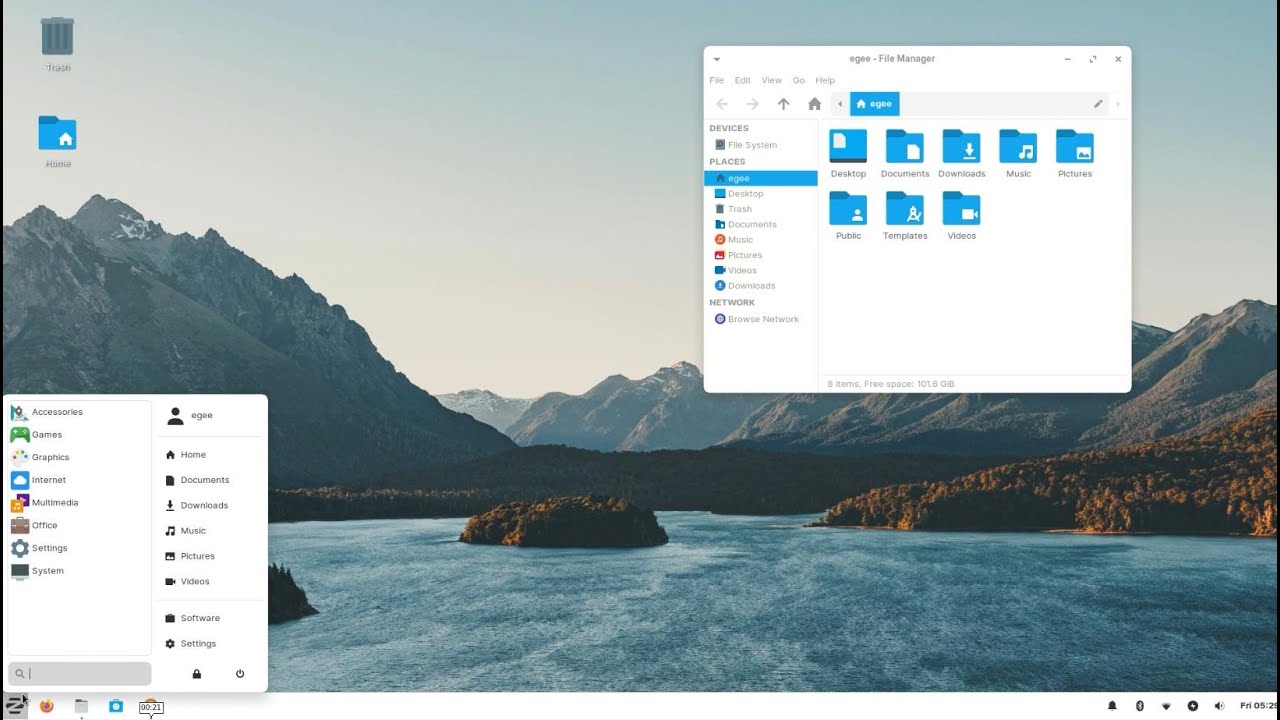Open the Trash icon on the desktop
Screen dimensions: 1280x720
click(57, 44)
